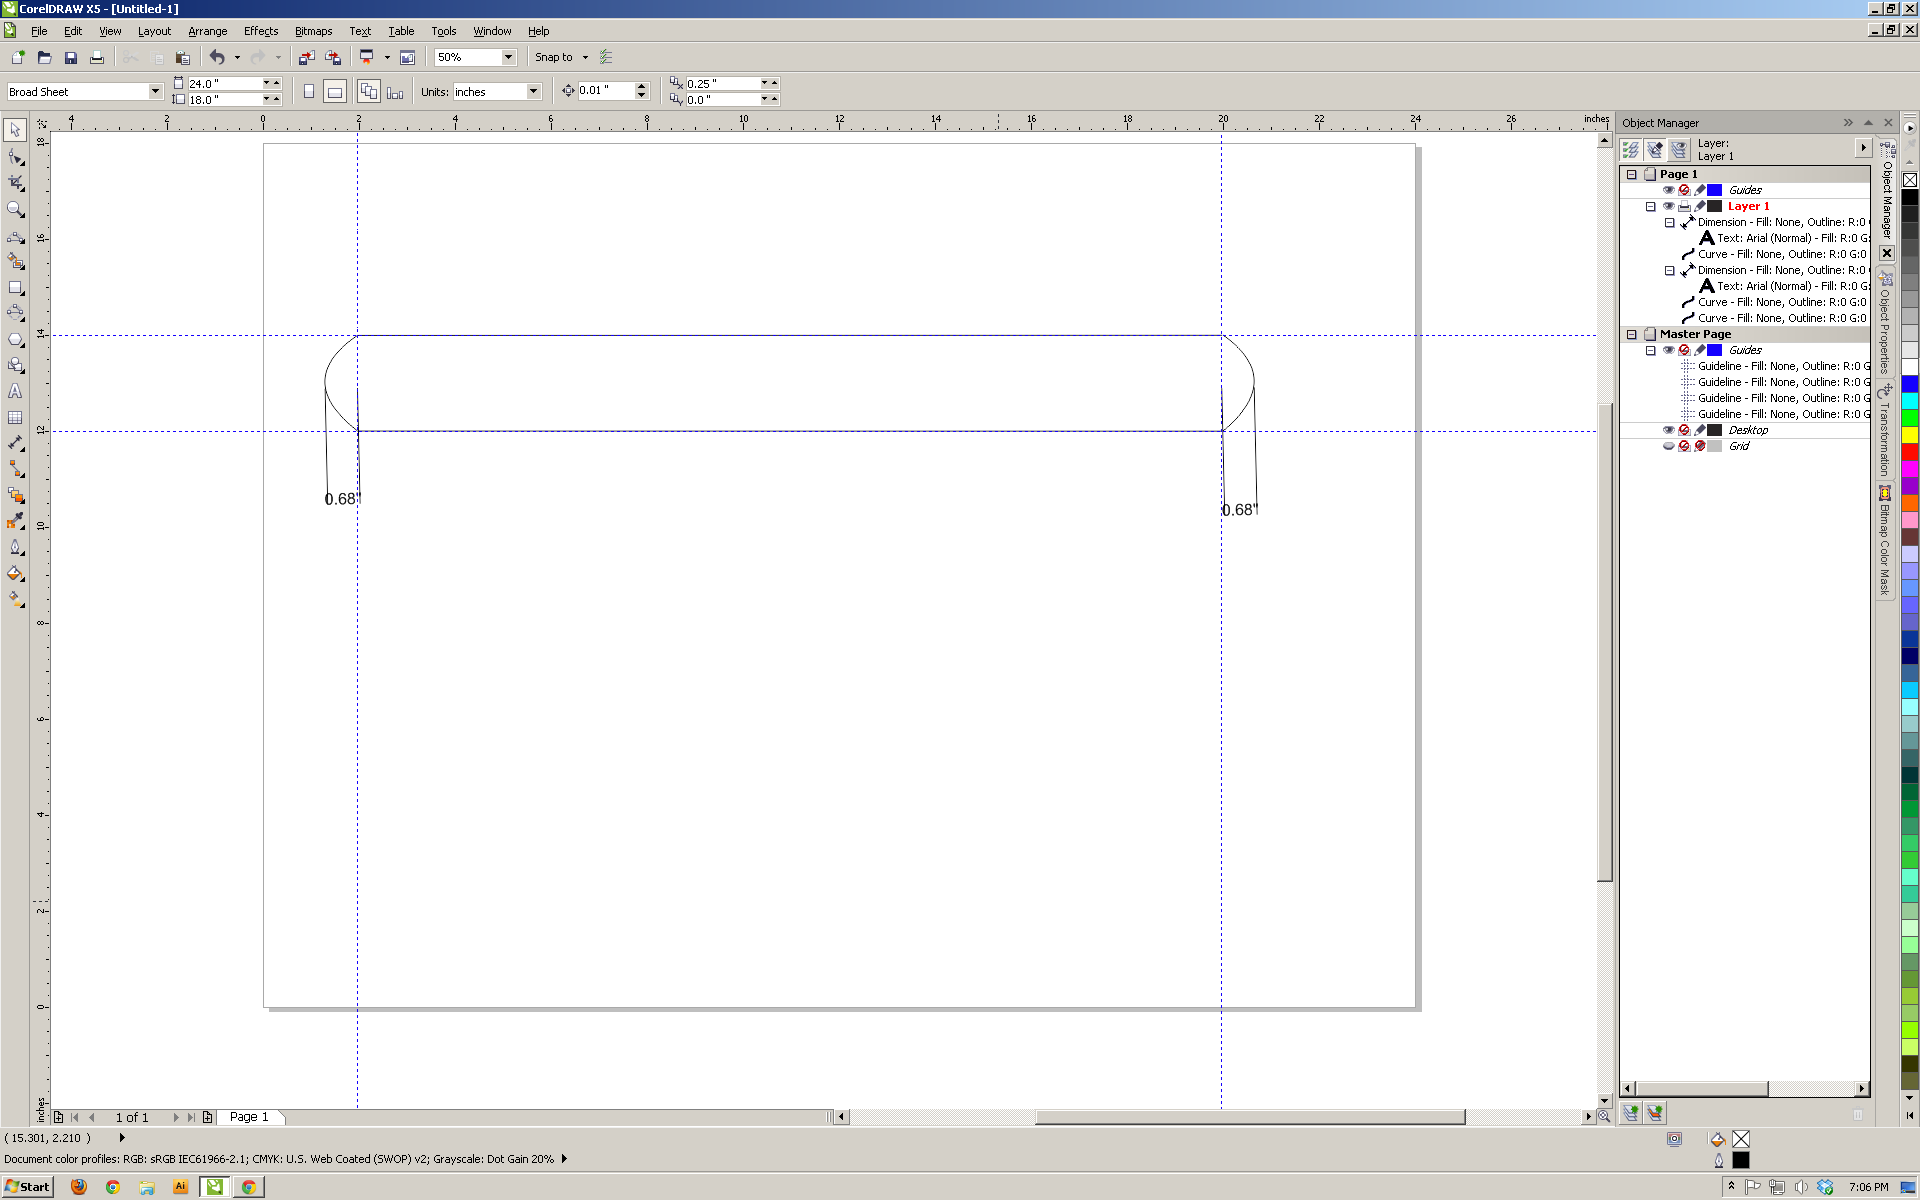
Task: Open Firefox from the taskbar
Action: (x=79, y=1187)
